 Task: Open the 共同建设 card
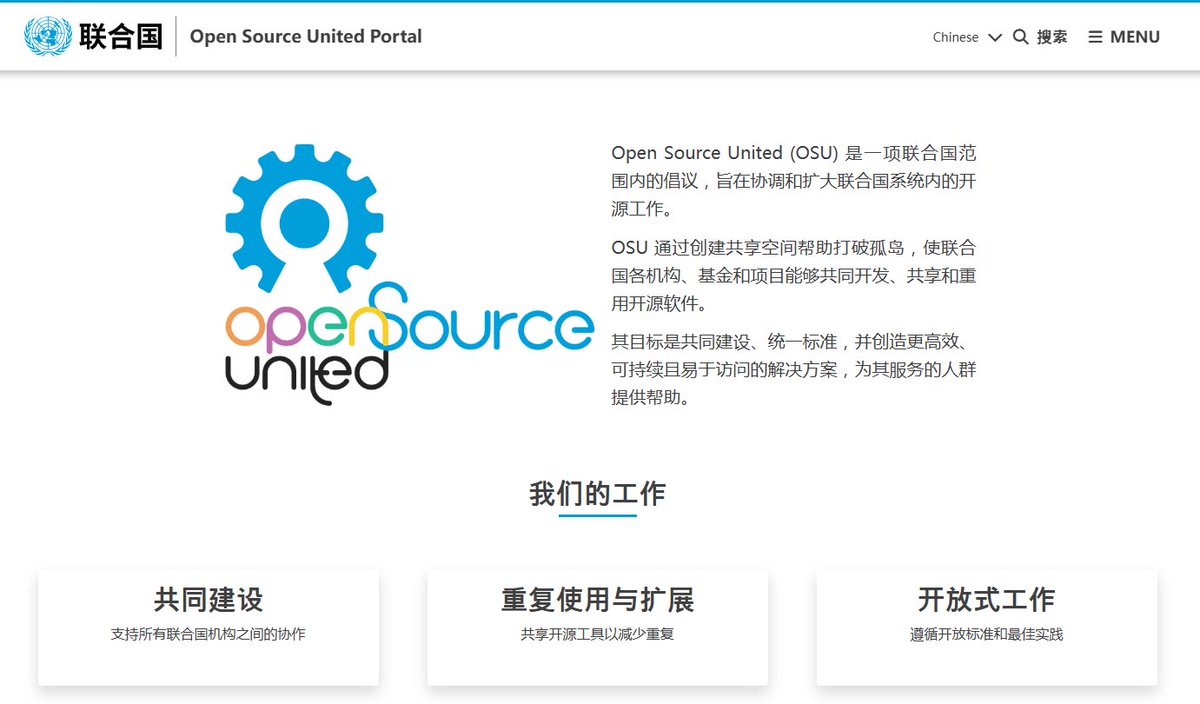pos(208,627)
